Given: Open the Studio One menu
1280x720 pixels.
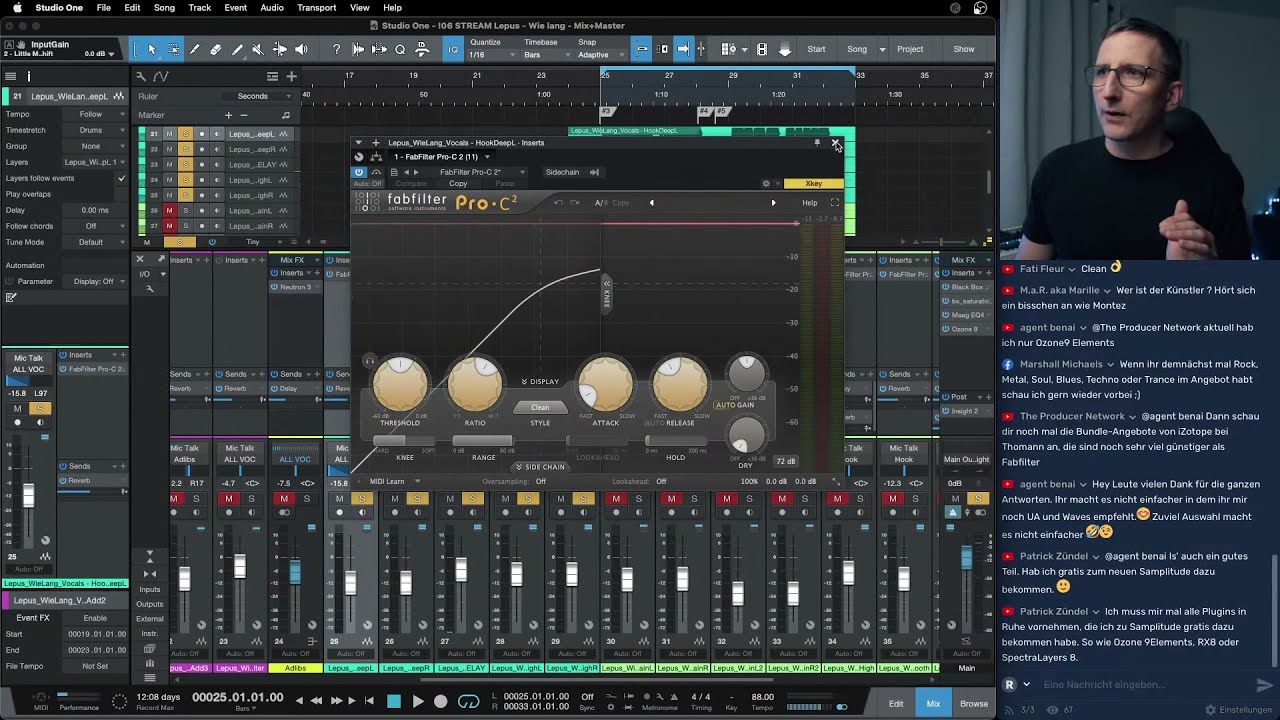Looking at the screenshot, I should [59, 8].
